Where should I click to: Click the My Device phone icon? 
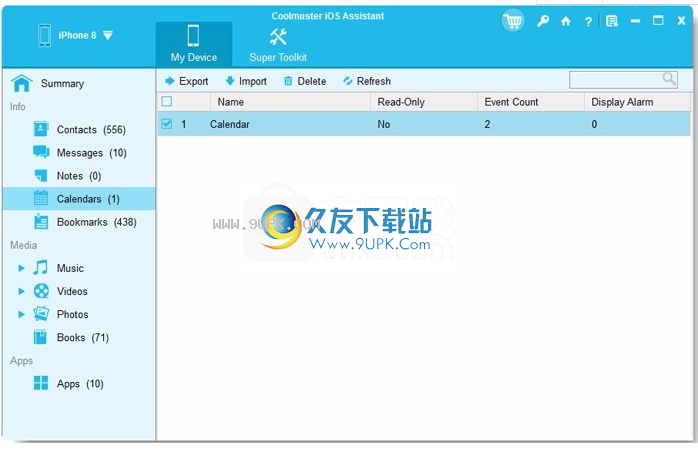[193, 36]
